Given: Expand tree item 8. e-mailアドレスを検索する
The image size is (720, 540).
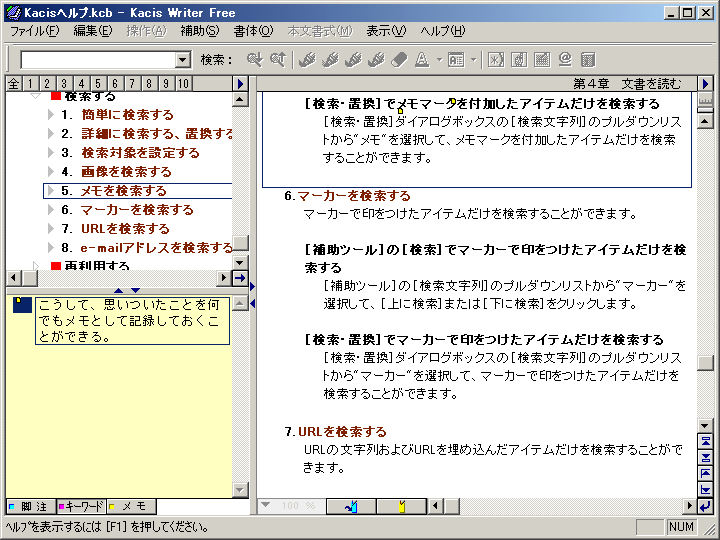Looking at the screenshot, I should pyautogui.click(x=51, y=248).
